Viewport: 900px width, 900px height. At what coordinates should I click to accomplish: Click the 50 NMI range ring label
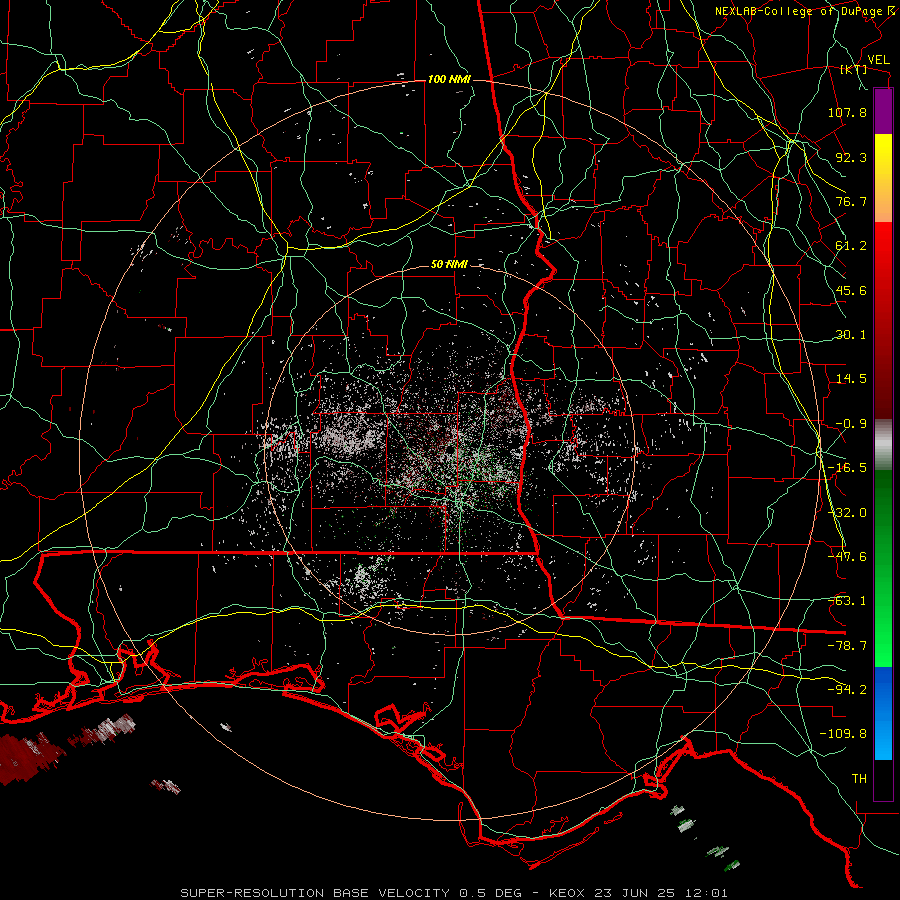[x=449, y=265]
